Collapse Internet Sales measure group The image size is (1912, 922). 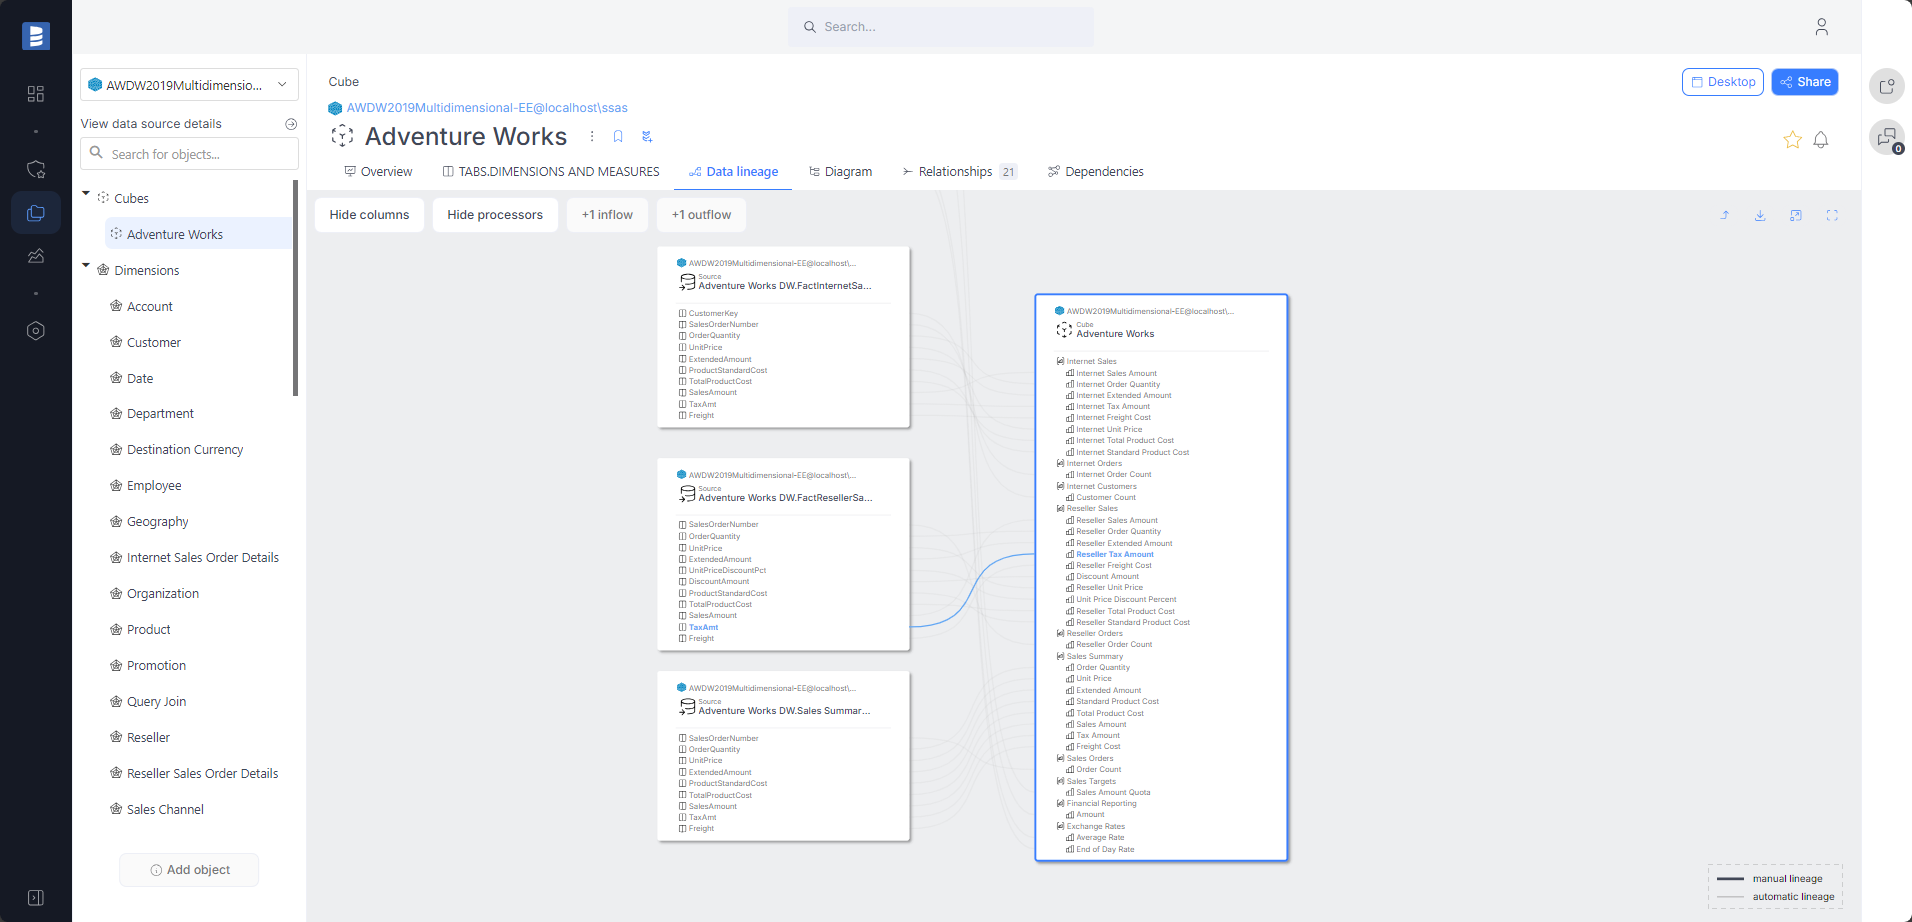coord(1061,362)
